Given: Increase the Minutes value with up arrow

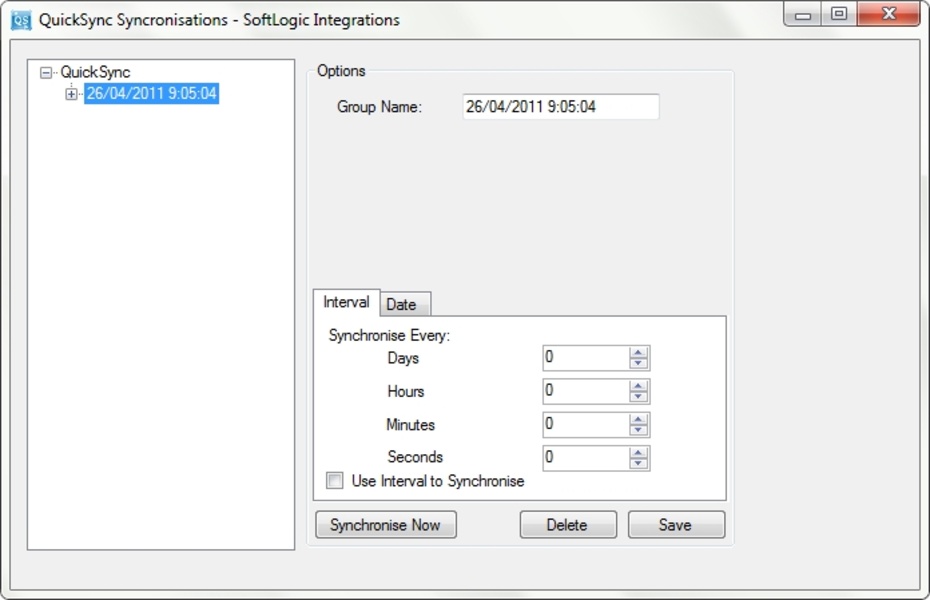Looking at the screenshot, I should (638, 419).
